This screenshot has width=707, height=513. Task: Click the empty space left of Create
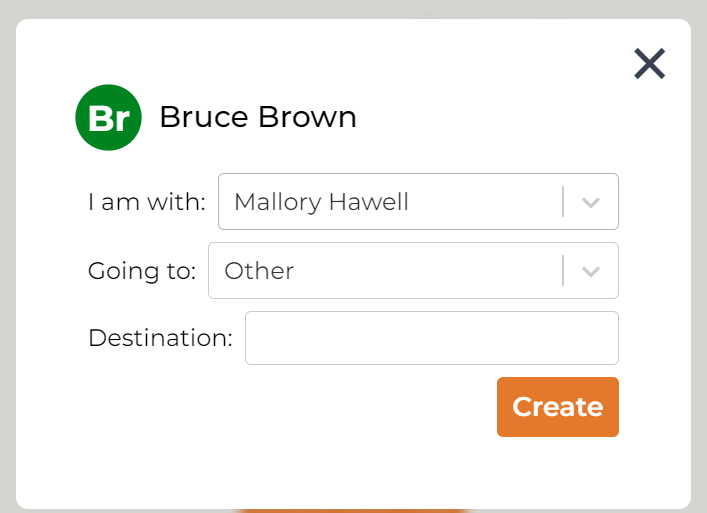300,407
